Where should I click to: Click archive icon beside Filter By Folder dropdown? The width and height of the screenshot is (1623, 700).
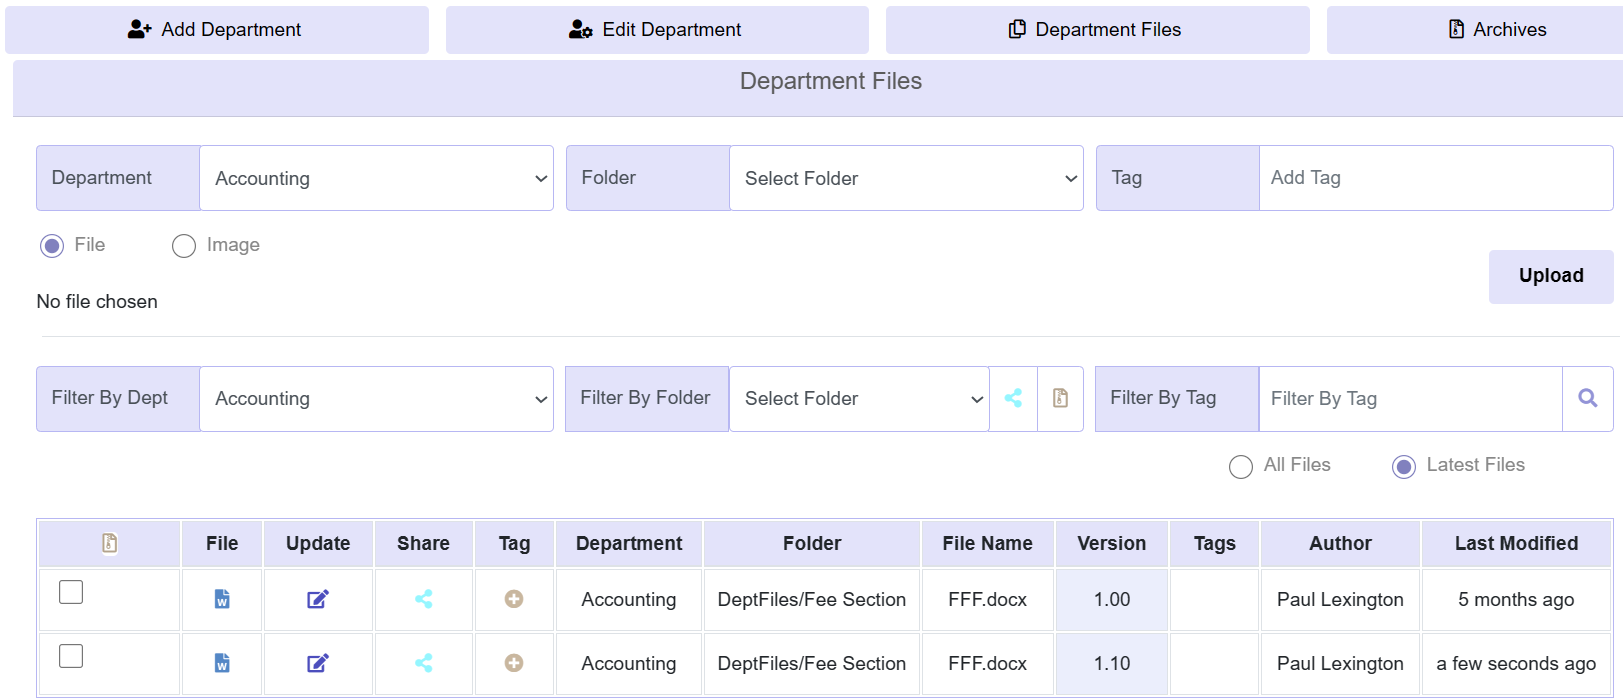[x=1060, y=398]
